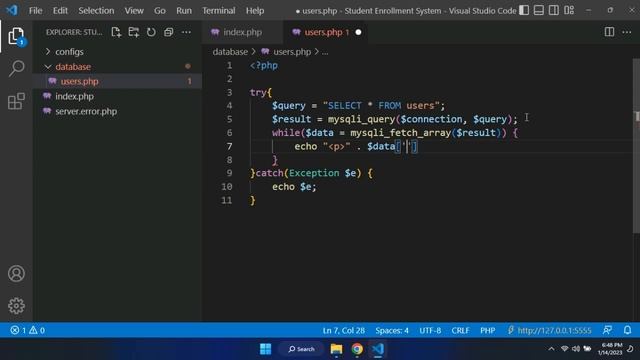Change indentation via Spaces: 4
The height and width of the screenshot is (360, 640).
[392, 330]
